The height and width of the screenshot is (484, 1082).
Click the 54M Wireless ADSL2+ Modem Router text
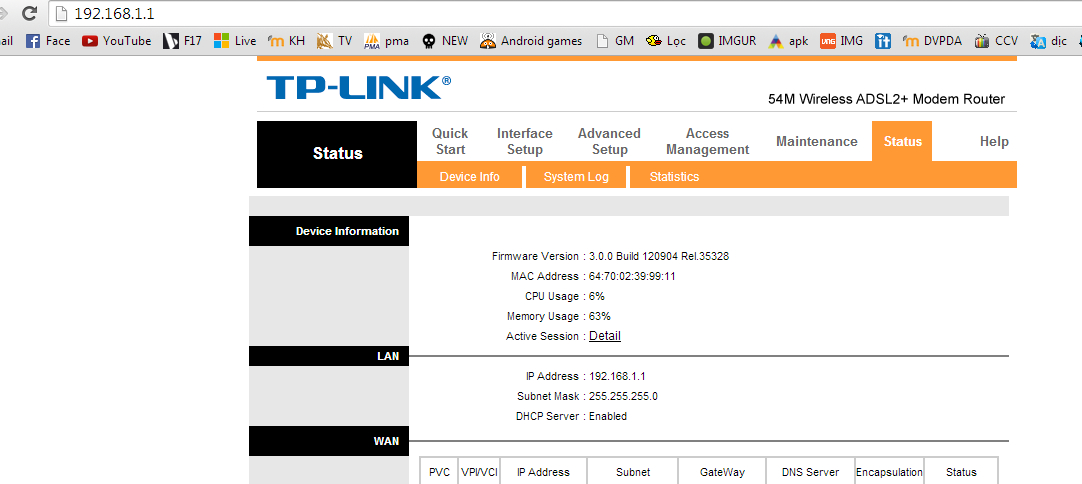[x=887, y=99]
